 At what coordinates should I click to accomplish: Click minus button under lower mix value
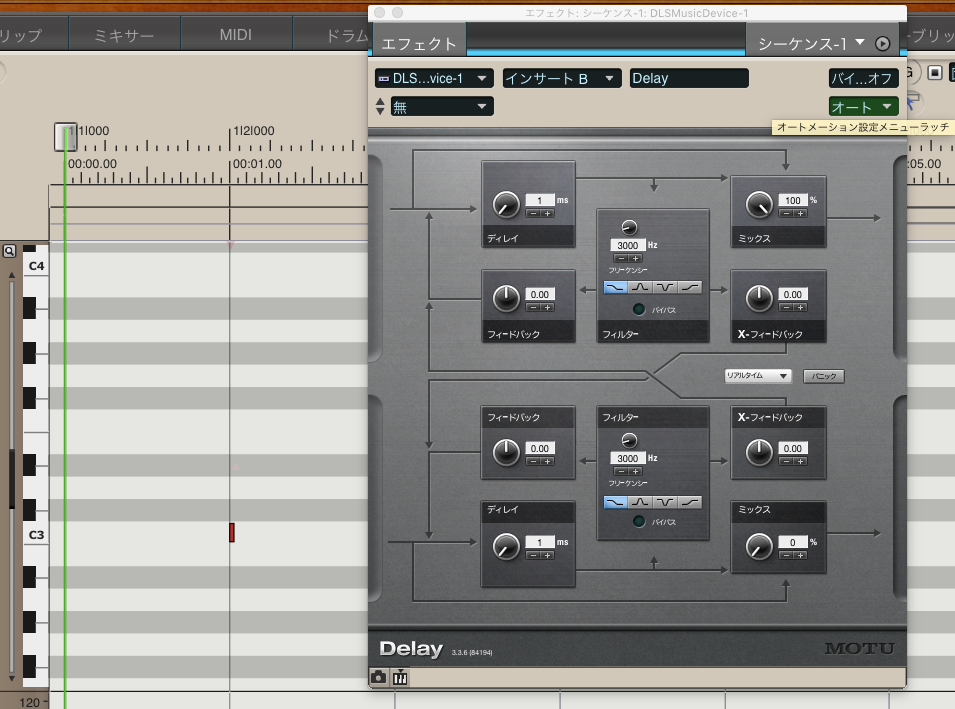click(786, 556)
